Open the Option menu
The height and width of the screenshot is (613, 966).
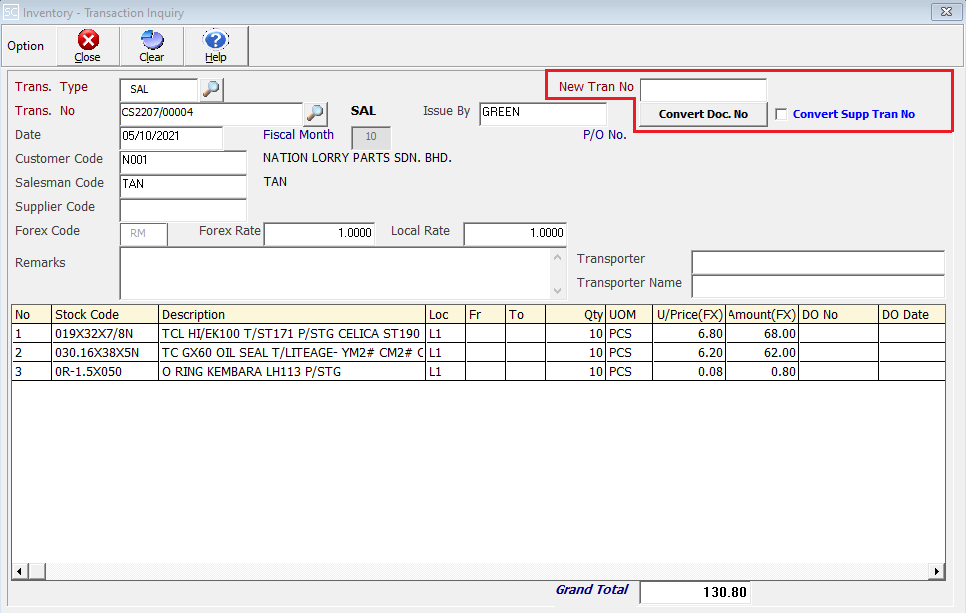pos(26,46)
